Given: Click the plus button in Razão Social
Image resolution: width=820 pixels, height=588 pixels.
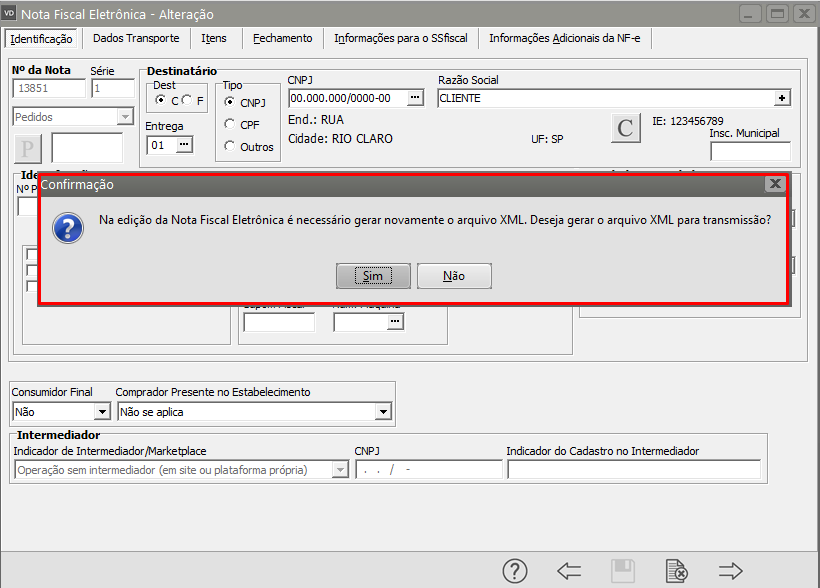Looking at the screenshot, I should (x=782, y=98).
